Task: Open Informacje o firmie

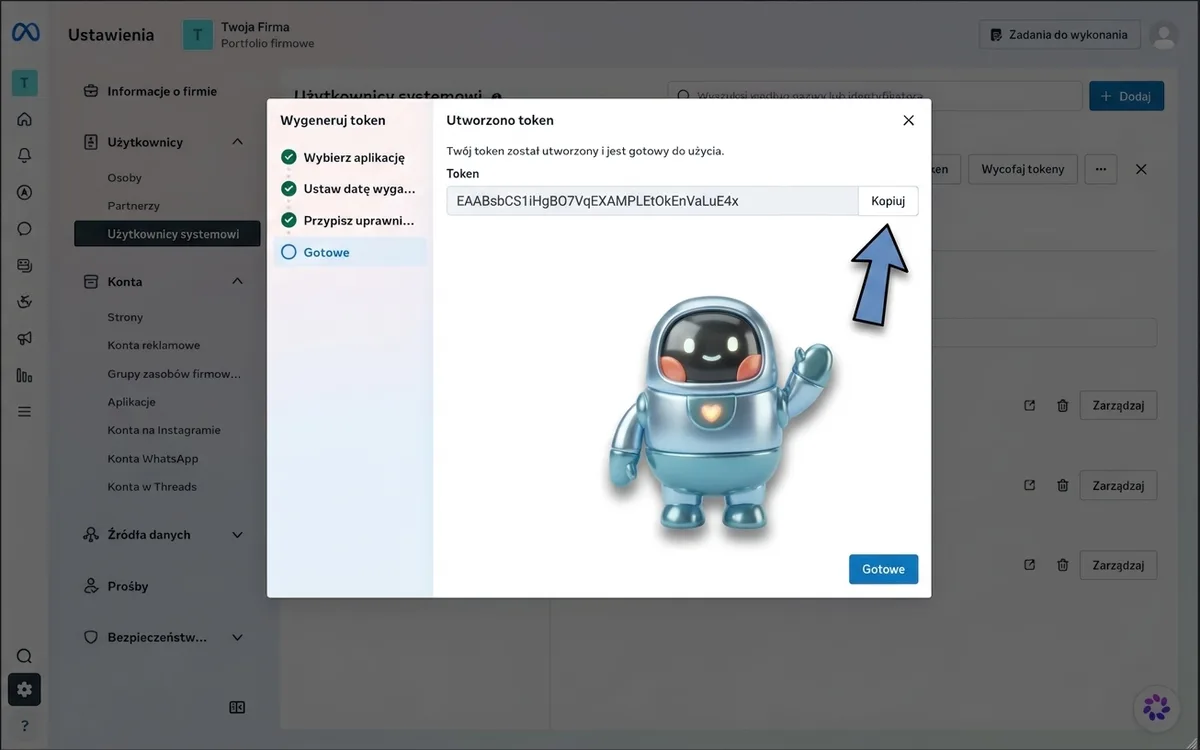Action: [162, 91]
